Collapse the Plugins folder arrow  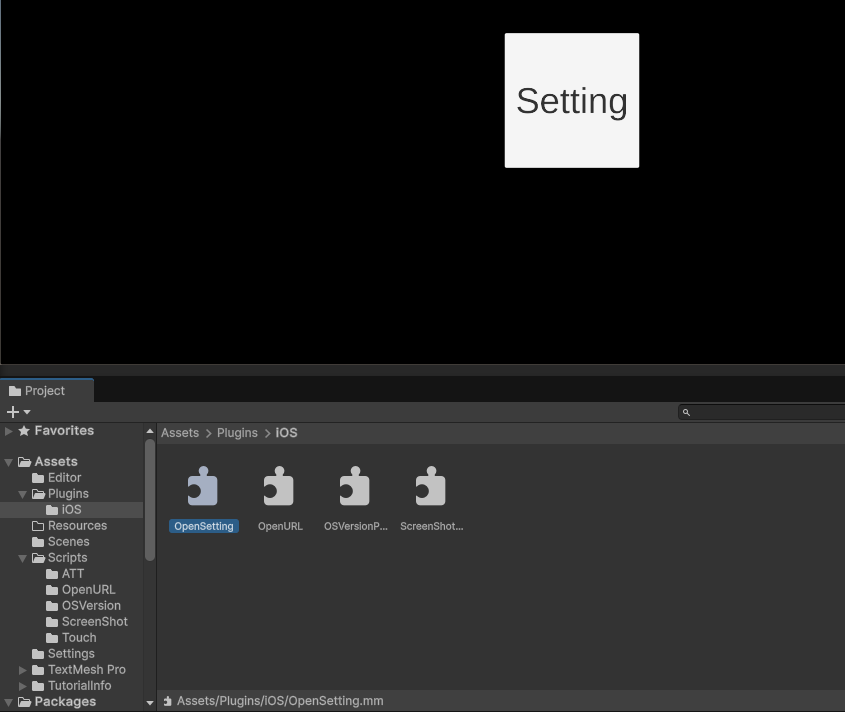pos(23,494)
